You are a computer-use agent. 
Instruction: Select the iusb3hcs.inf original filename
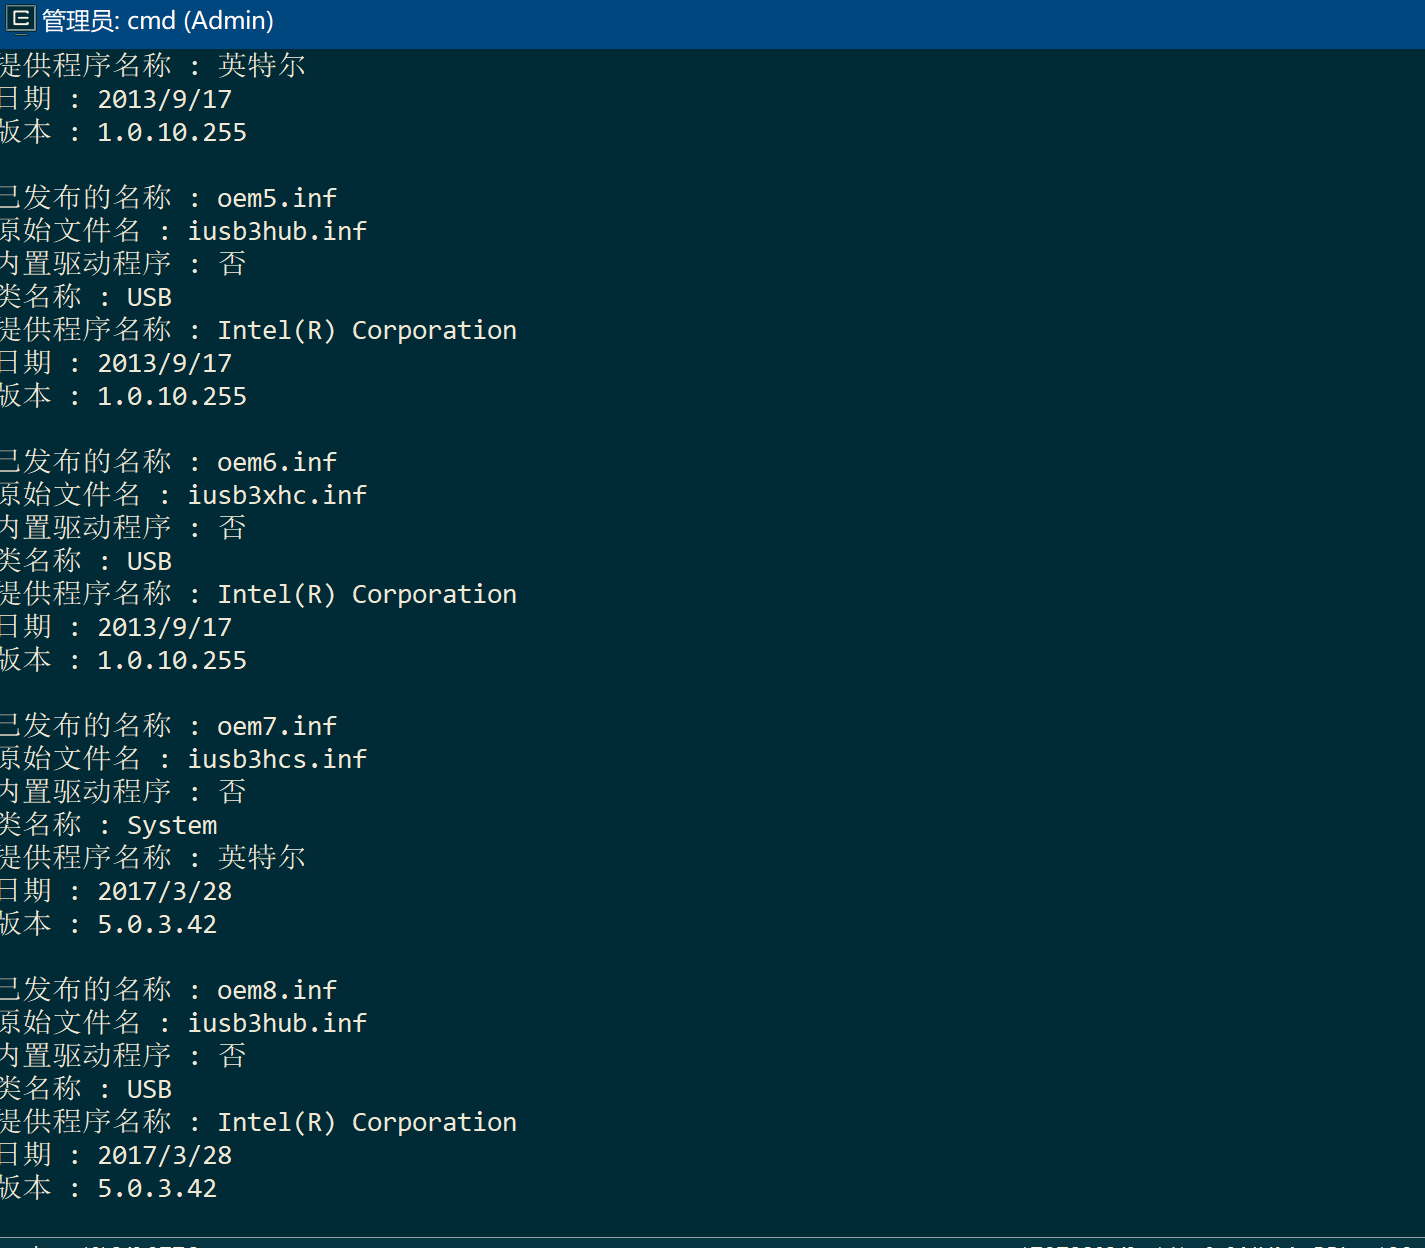[277, 758]
